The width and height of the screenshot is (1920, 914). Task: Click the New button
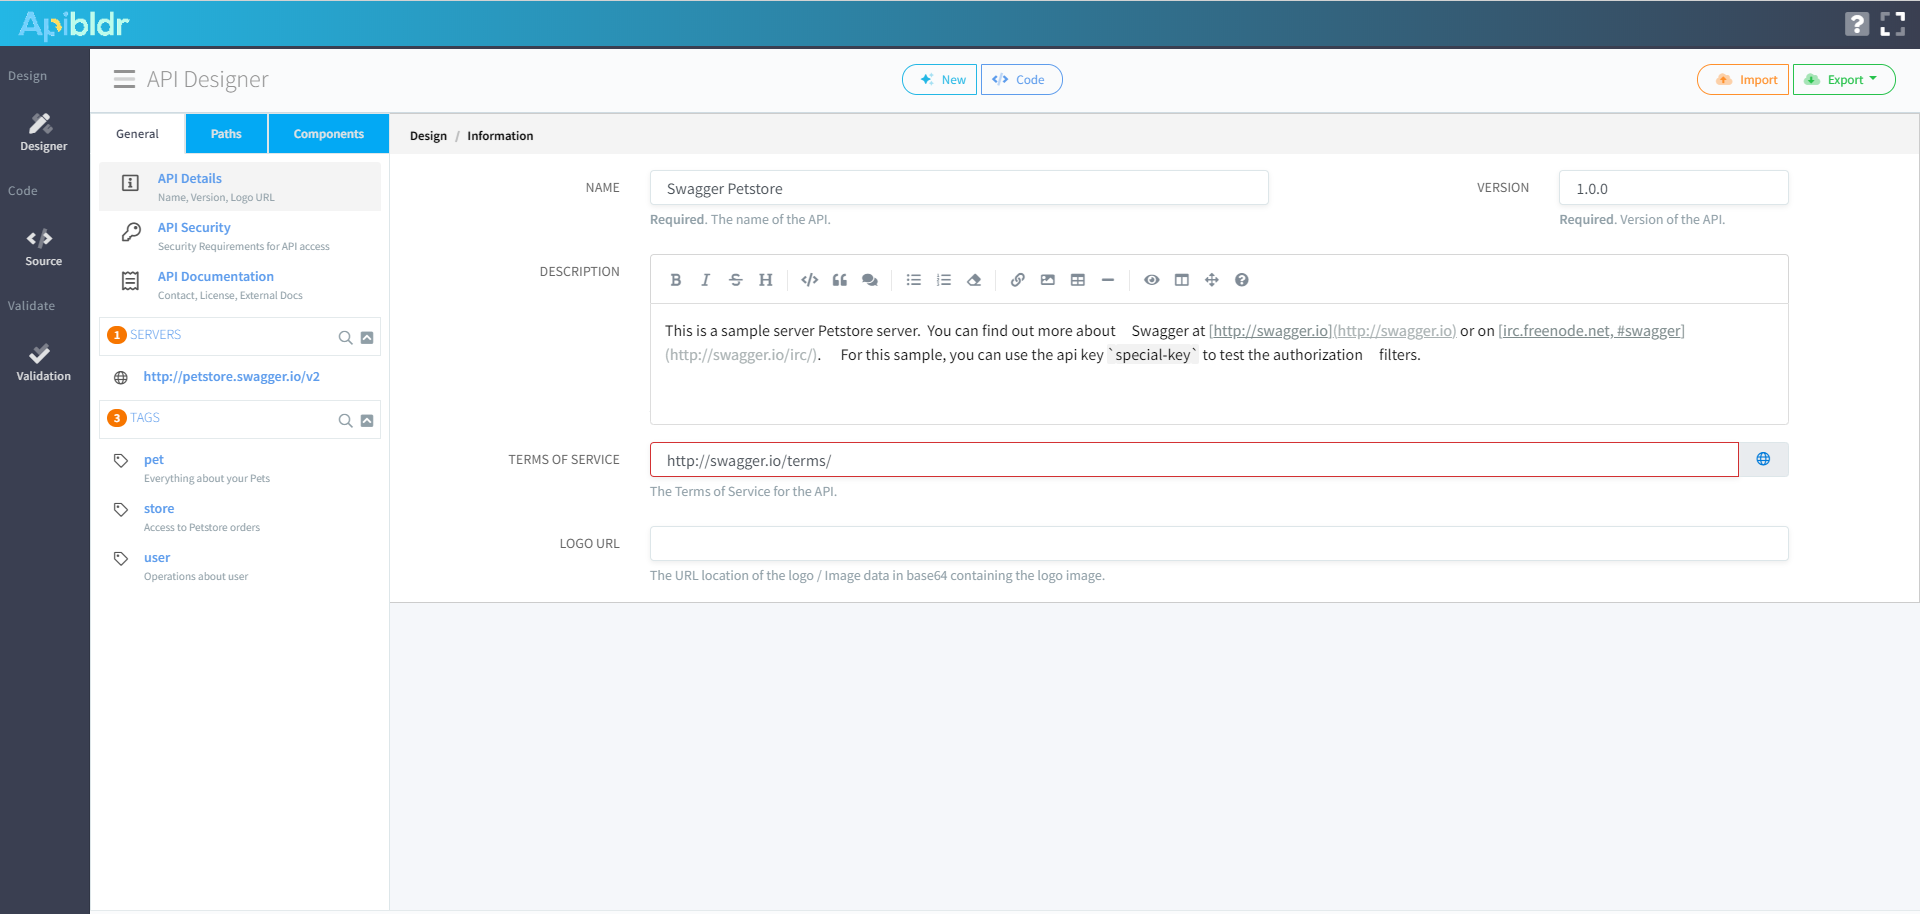(940, 79)
